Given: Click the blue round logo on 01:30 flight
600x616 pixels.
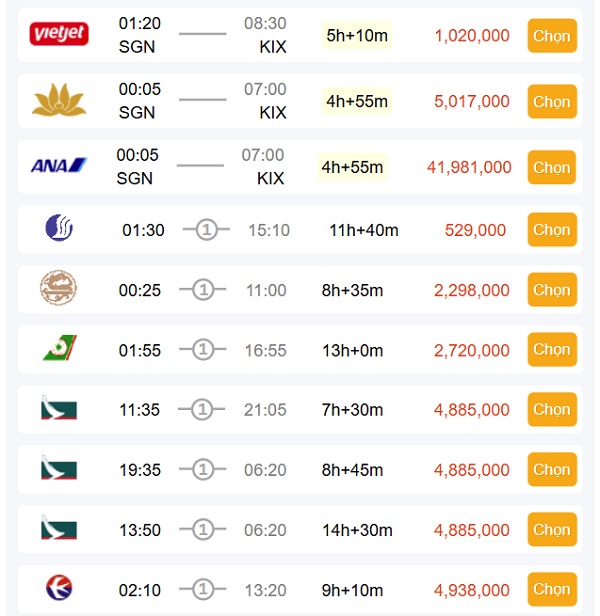Looking at the screenshot, I should click(59, 229).
